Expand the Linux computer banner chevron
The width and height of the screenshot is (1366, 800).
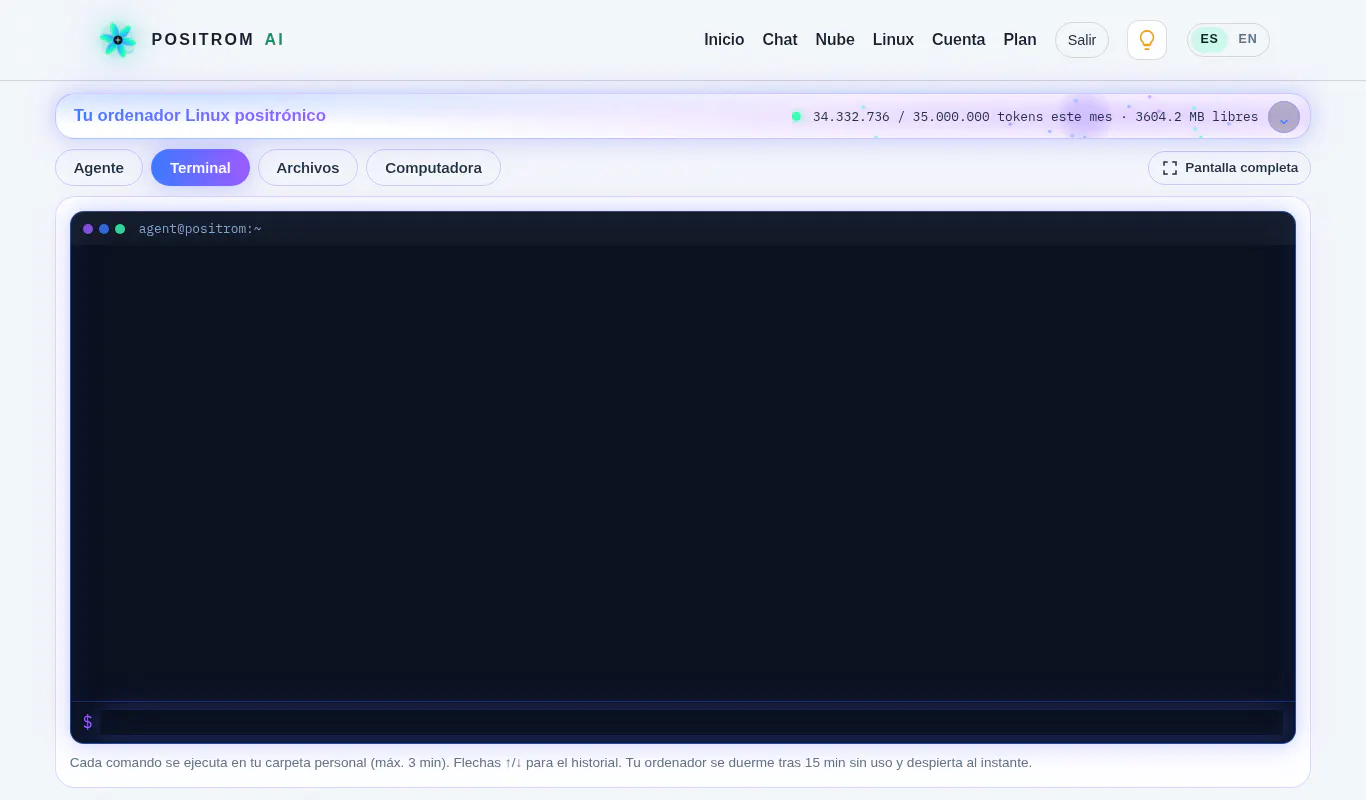click(1284, 117)
